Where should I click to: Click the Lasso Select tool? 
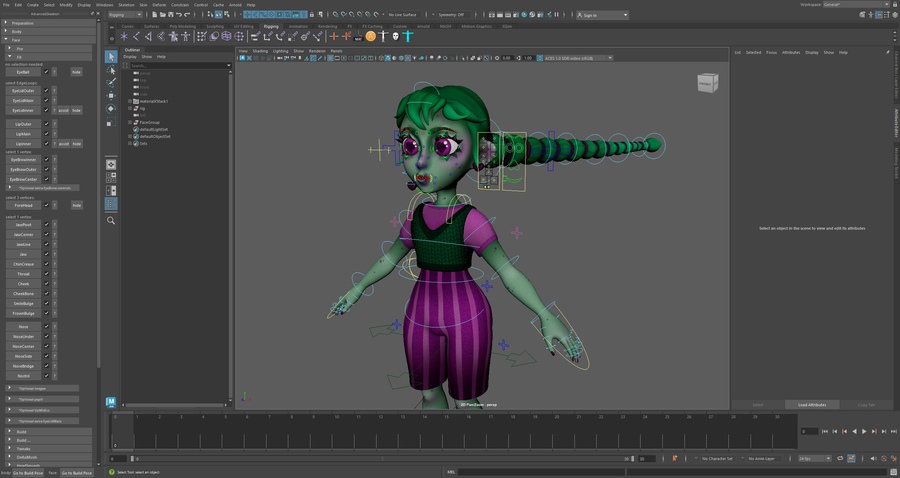pos(111,70)
